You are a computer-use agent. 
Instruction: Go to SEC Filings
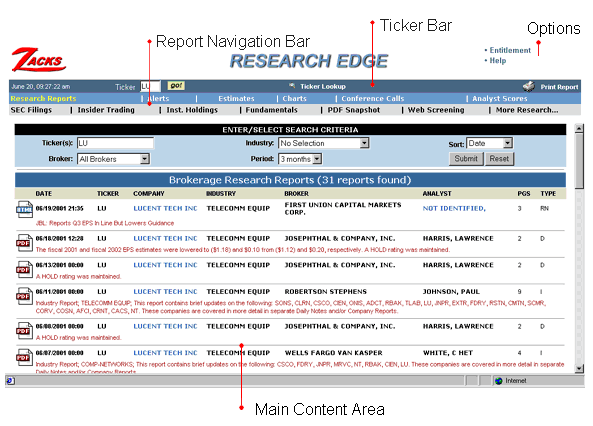(x=31, y=110)
